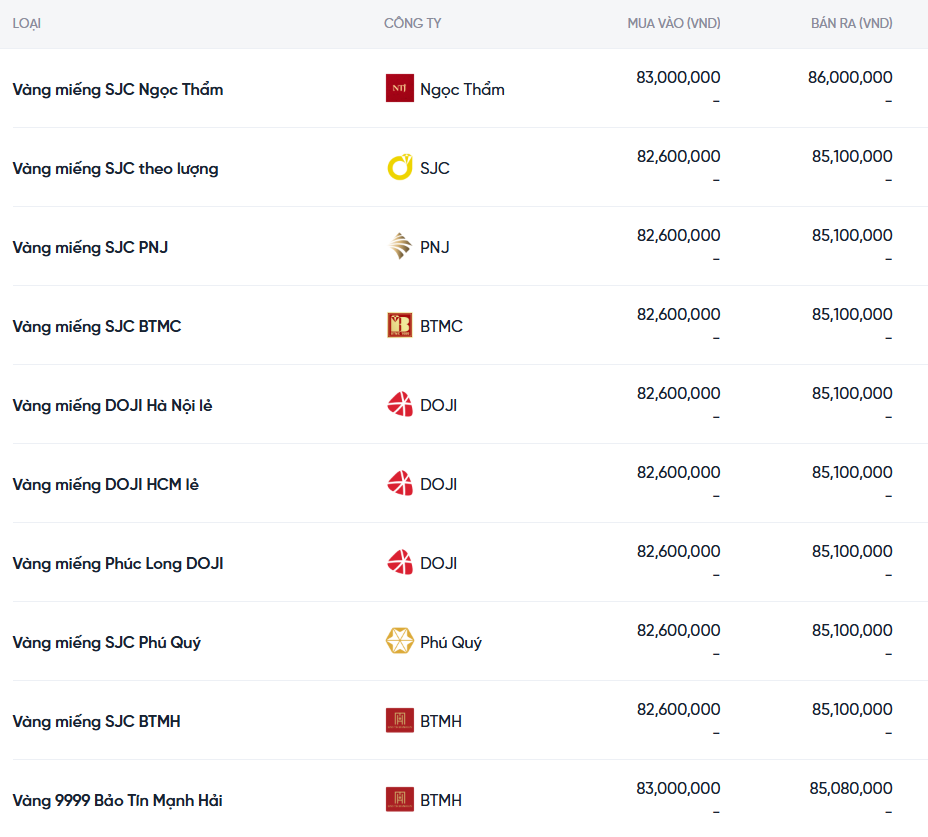Image resolution: width=928 pixels, height=837 pixels.
Task: Select Vàng 9999 Bảo Tín Mạnh Hải
Action: pyautogui.click(x=117, y=800)
